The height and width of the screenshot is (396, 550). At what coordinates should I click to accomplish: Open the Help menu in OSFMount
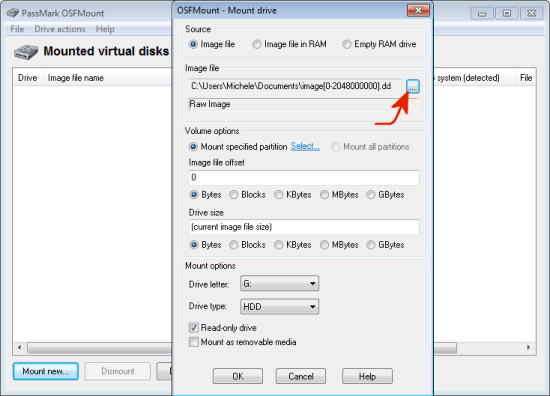[105, 29]
